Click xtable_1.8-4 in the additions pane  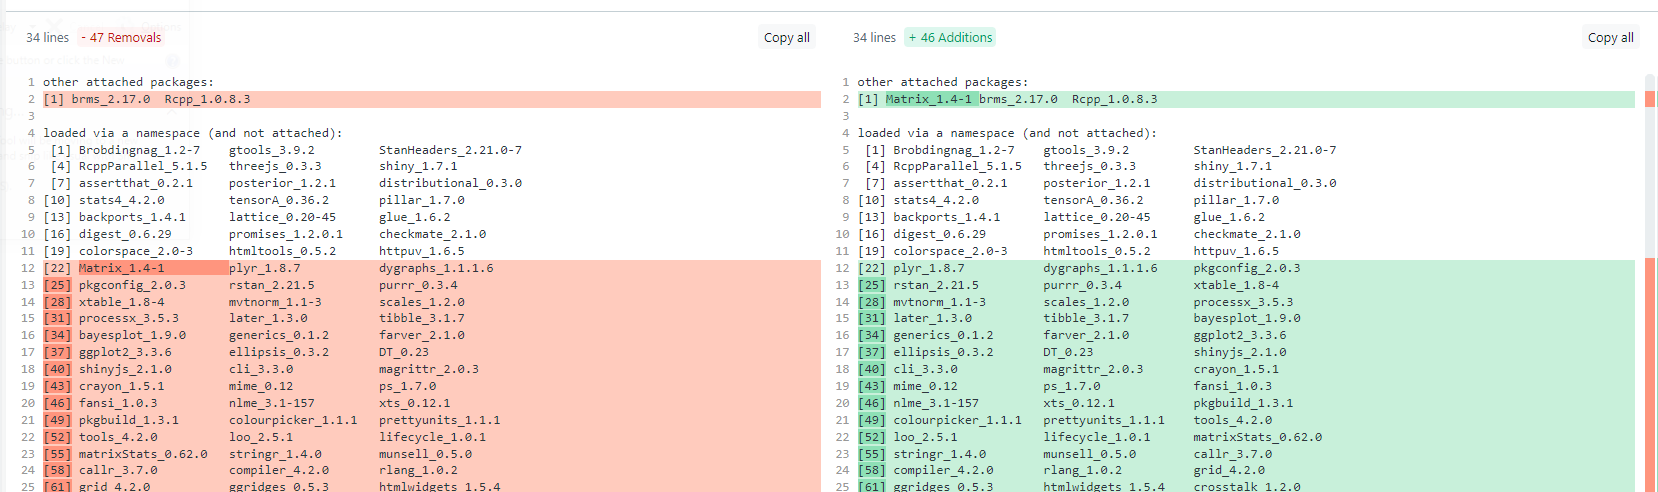pyautogui.click(x=1235, y=285)
